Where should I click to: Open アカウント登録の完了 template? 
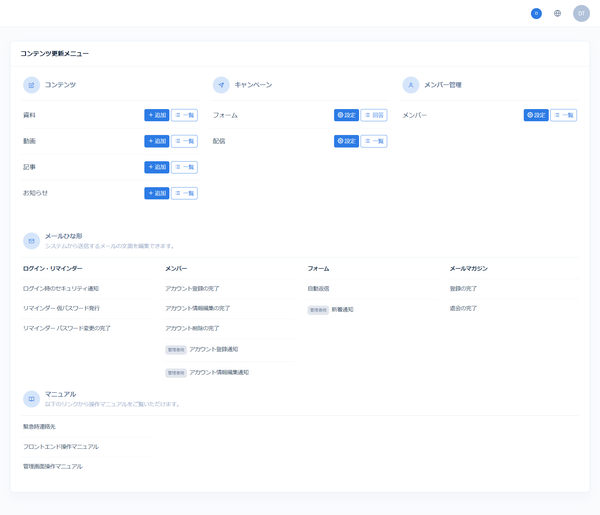tap(192, 288)
